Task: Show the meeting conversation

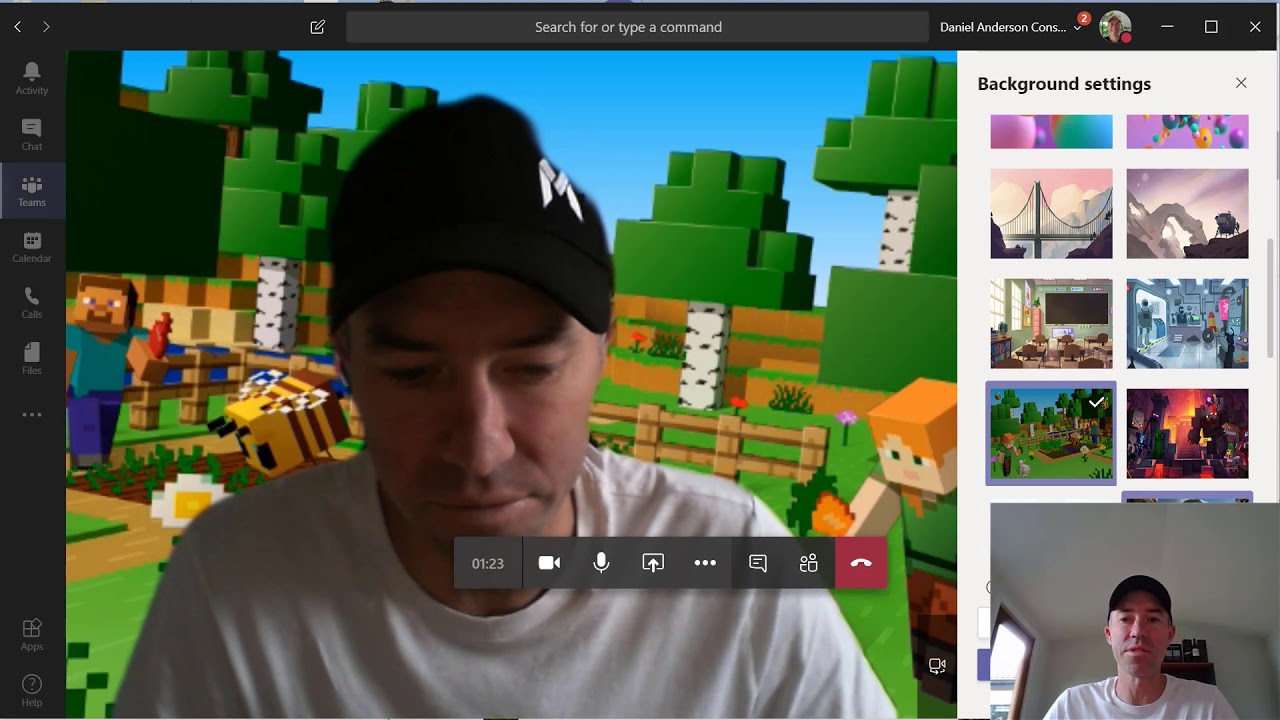Action: point(758,563)
